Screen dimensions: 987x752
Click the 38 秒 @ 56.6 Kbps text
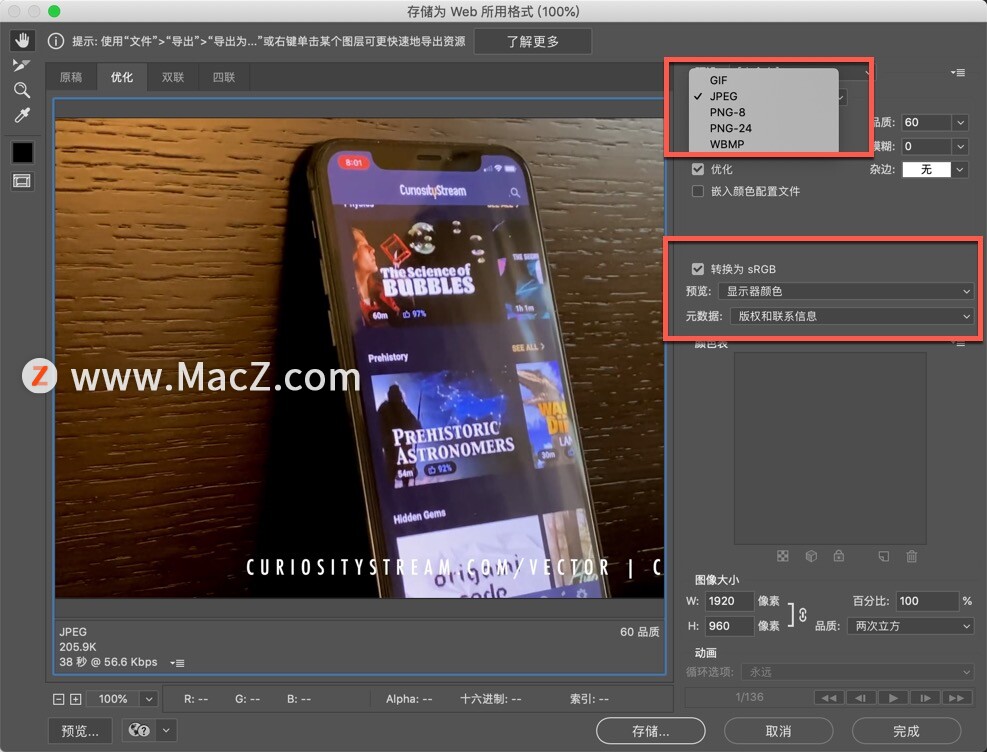(x=108, y=662)
